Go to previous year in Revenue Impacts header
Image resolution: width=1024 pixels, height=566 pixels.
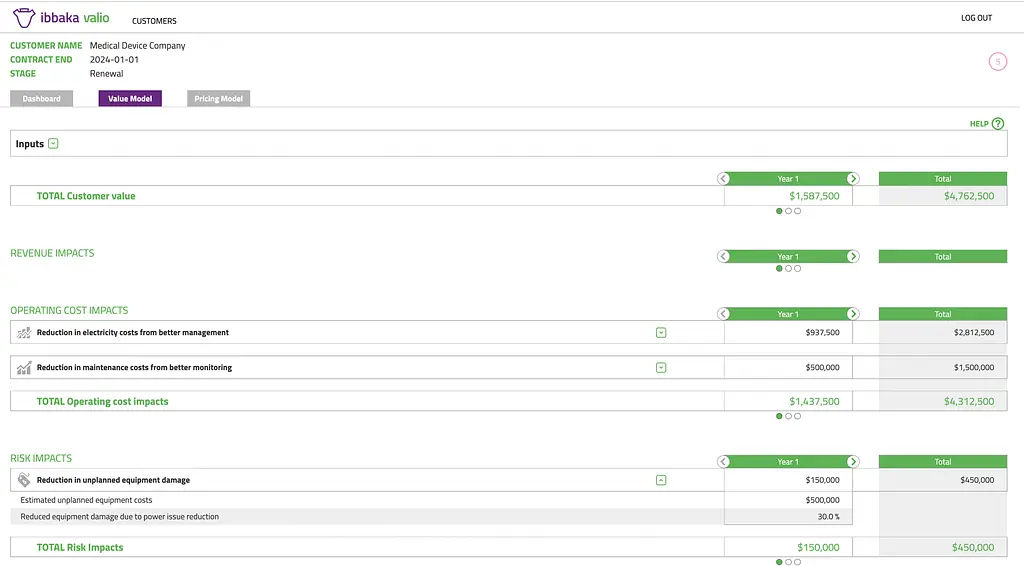pyautogui.click(x=723, y=257)
